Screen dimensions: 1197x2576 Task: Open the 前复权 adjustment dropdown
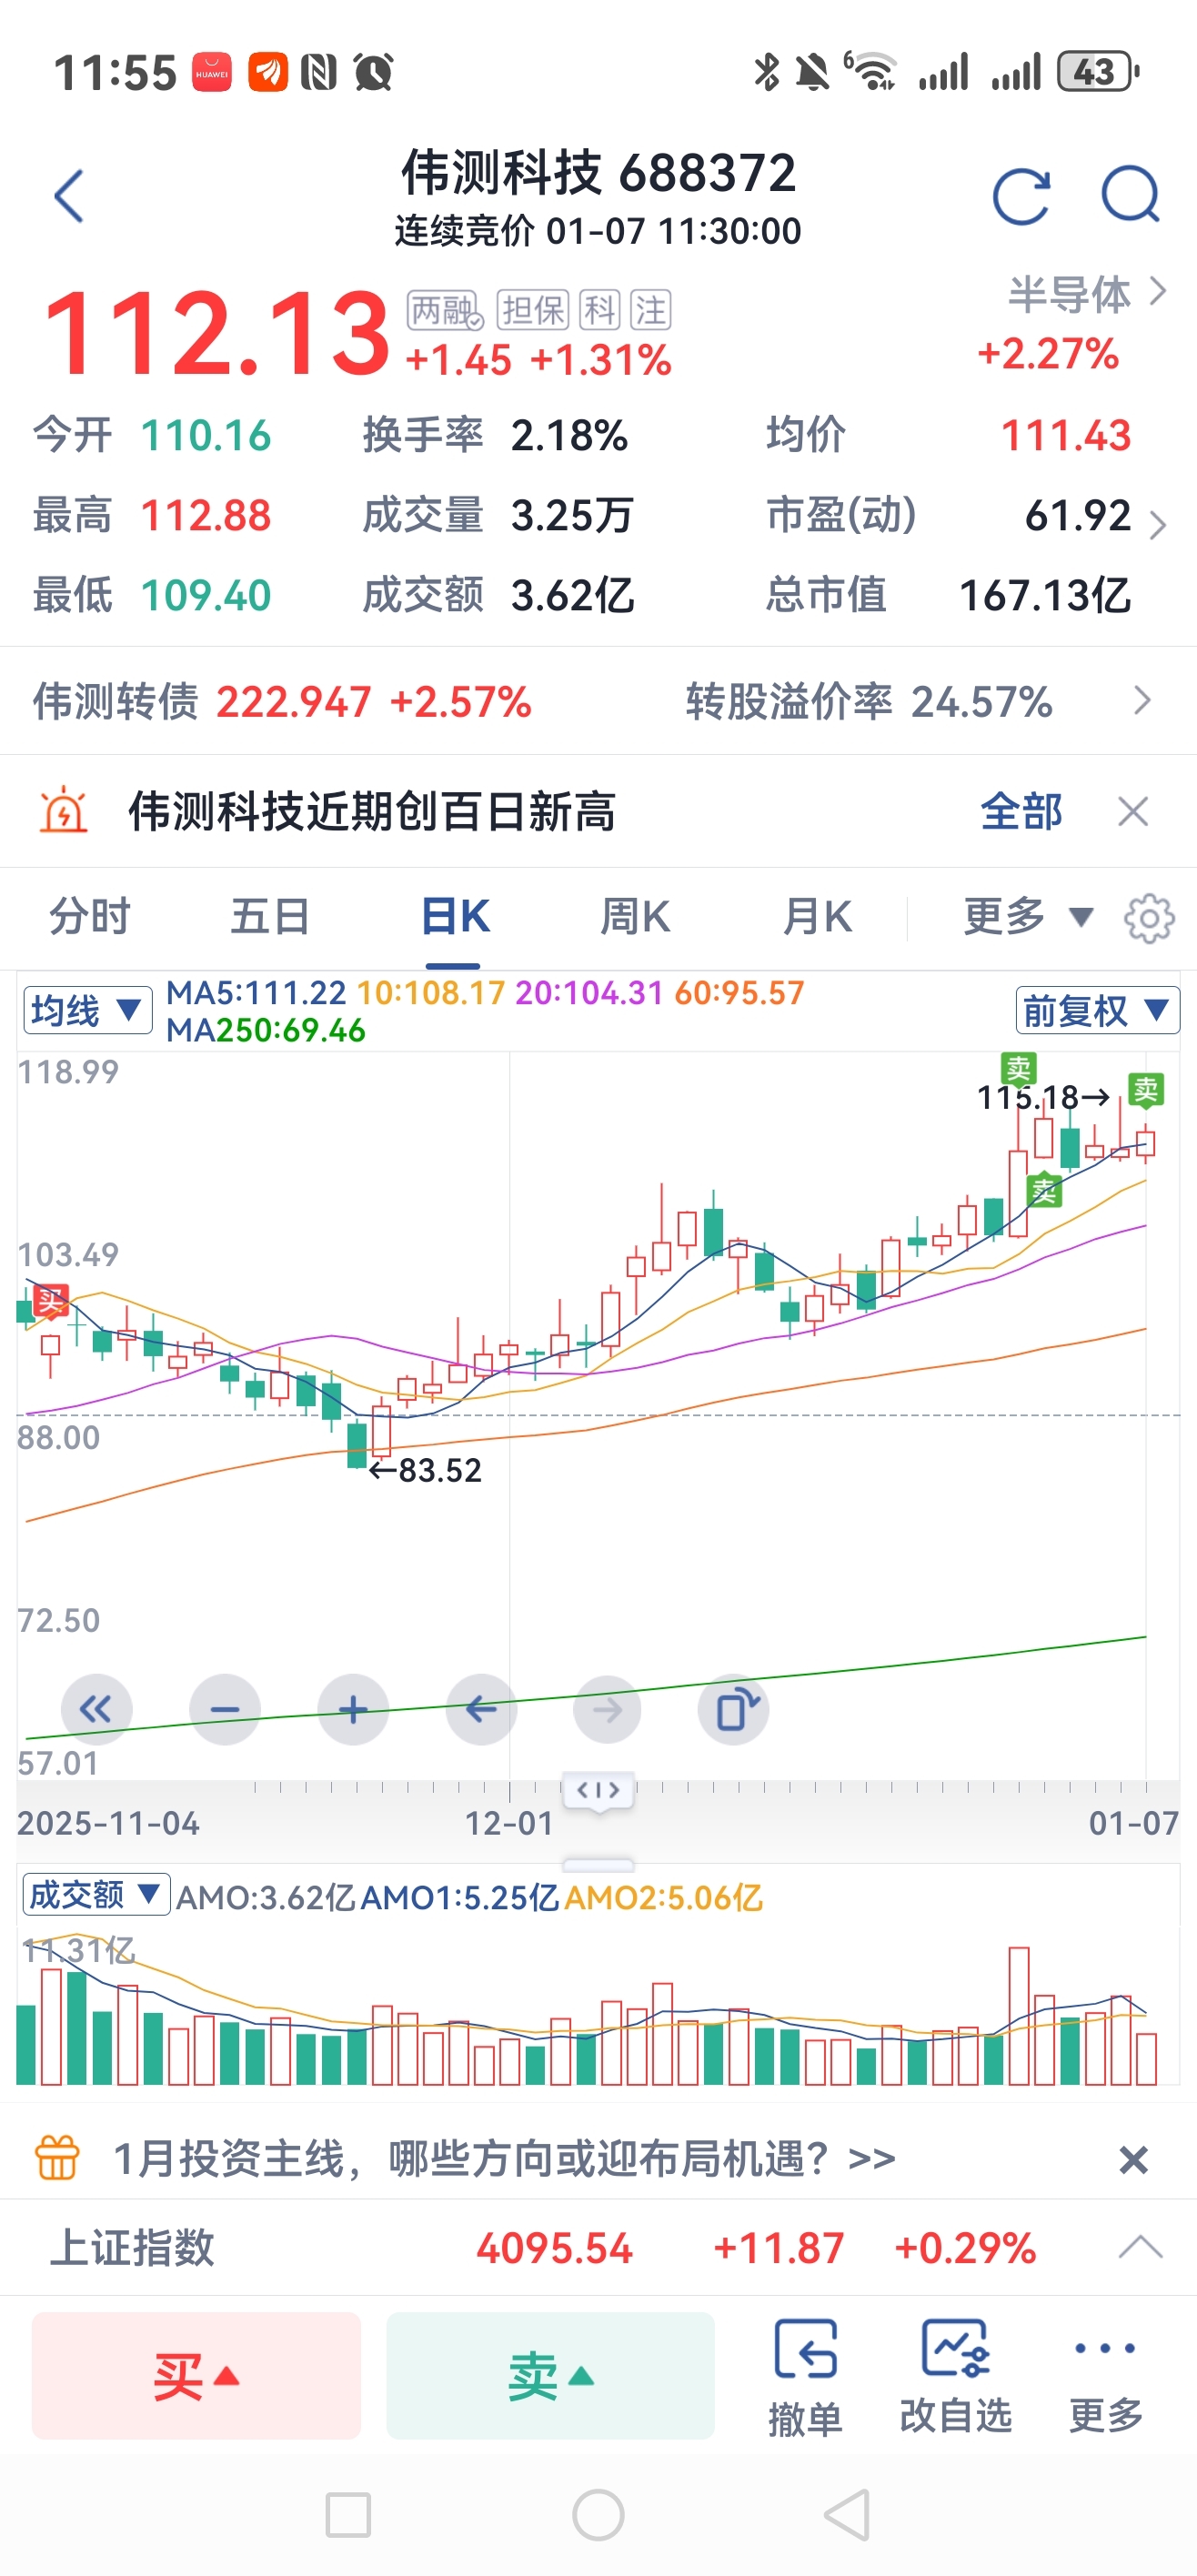[1096, 1011]
